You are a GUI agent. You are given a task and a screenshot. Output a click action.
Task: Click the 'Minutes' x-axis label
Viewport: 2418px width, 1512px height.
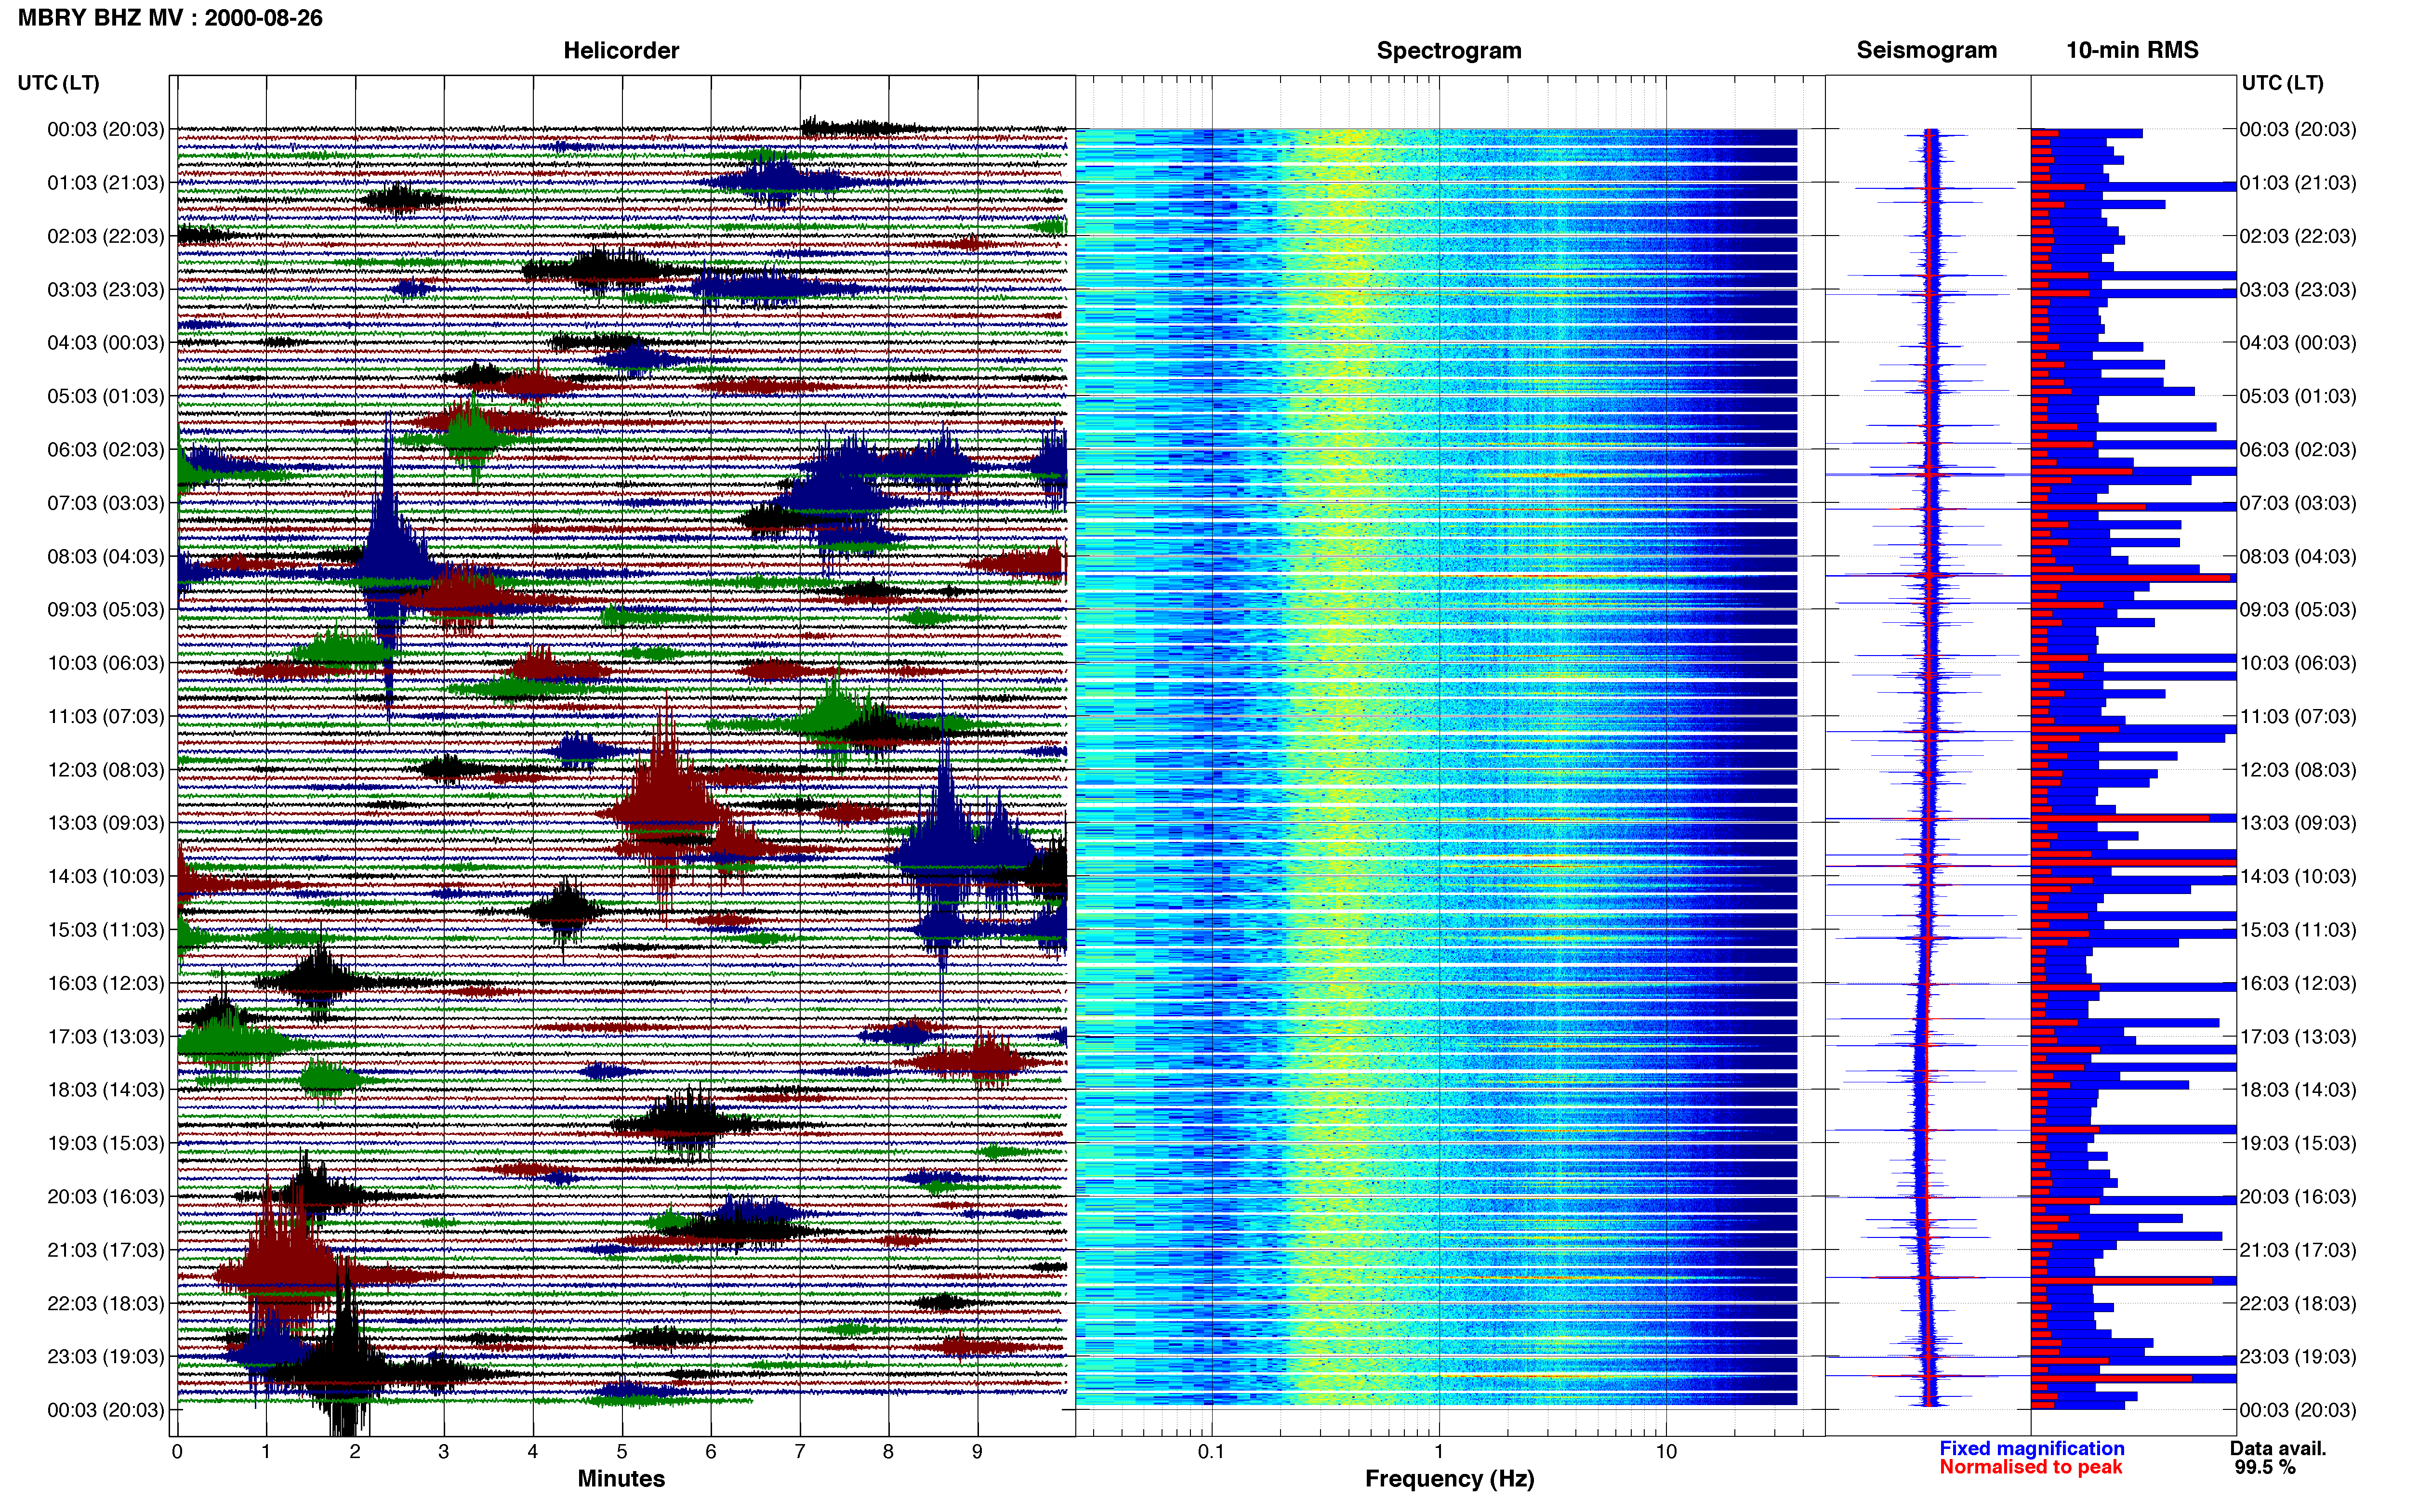pyautogui.click(x=621, y=1479)
